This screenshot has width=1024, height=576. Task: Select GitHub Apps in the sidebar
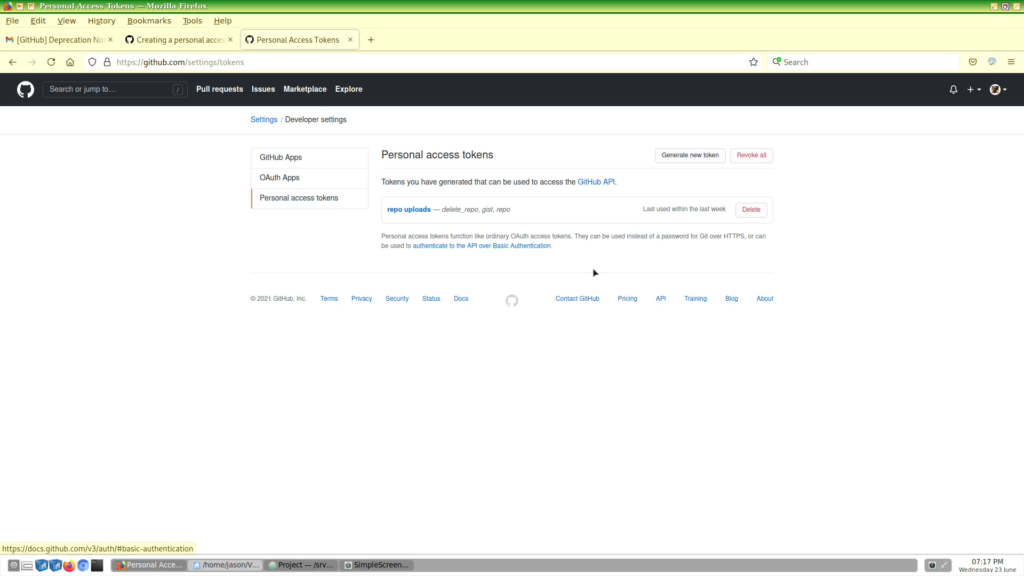click(x=310, y=157)
